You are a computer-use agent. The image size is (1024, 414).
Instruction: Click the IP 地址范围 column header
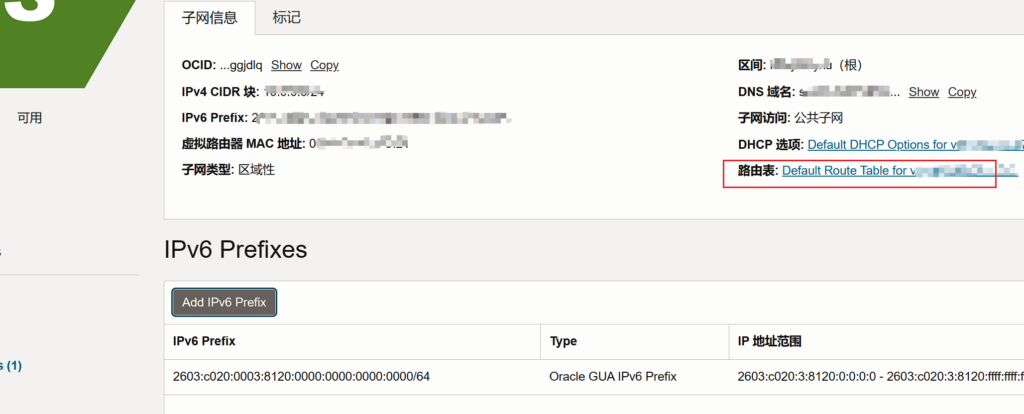tap(770, 342)
